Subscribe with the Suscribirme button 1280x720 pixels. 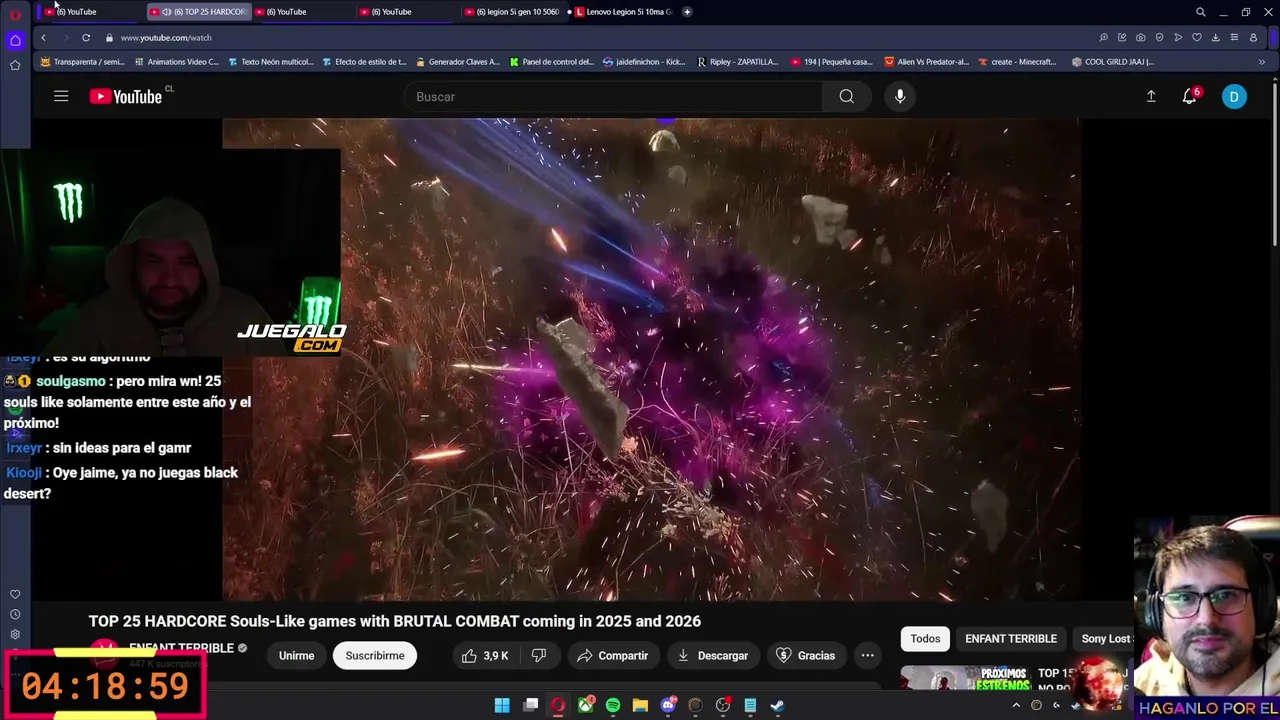pos(375,655)
